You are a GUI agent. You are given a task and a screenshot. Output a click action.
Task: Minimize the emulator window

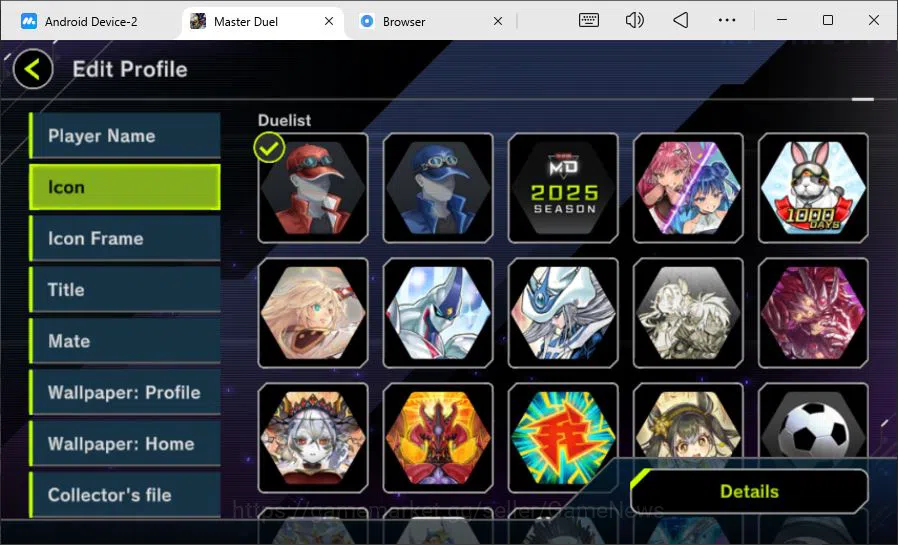[782, 20]
